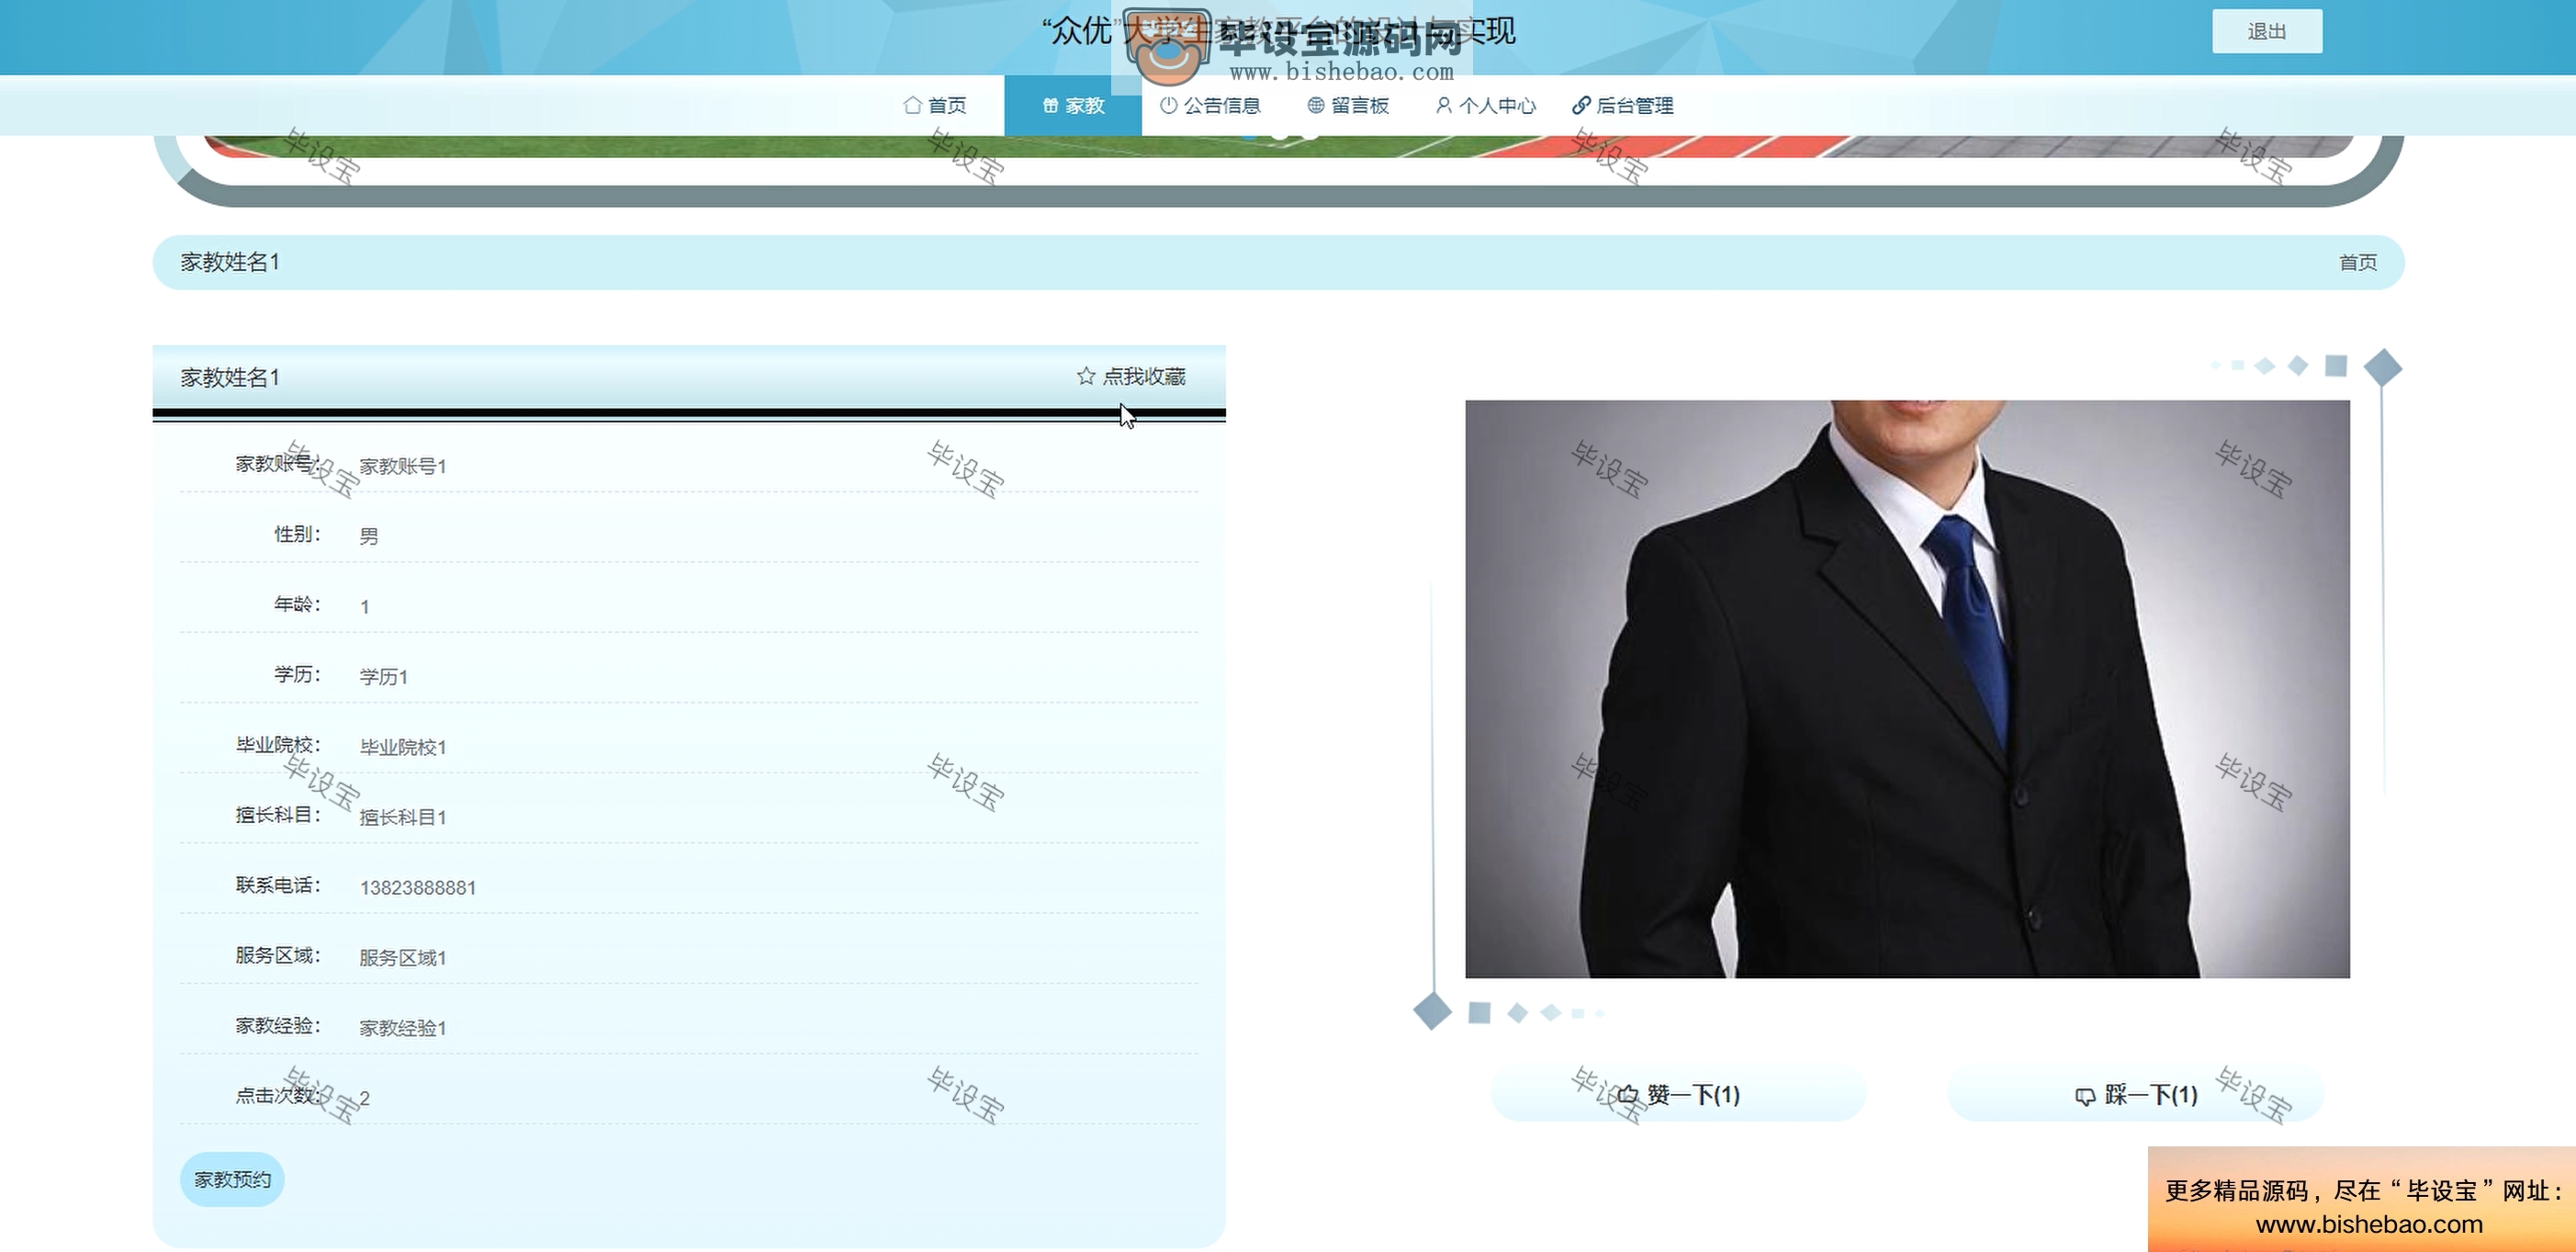Click the home icon beside 首页
2576x1252 pixels.
912,105
